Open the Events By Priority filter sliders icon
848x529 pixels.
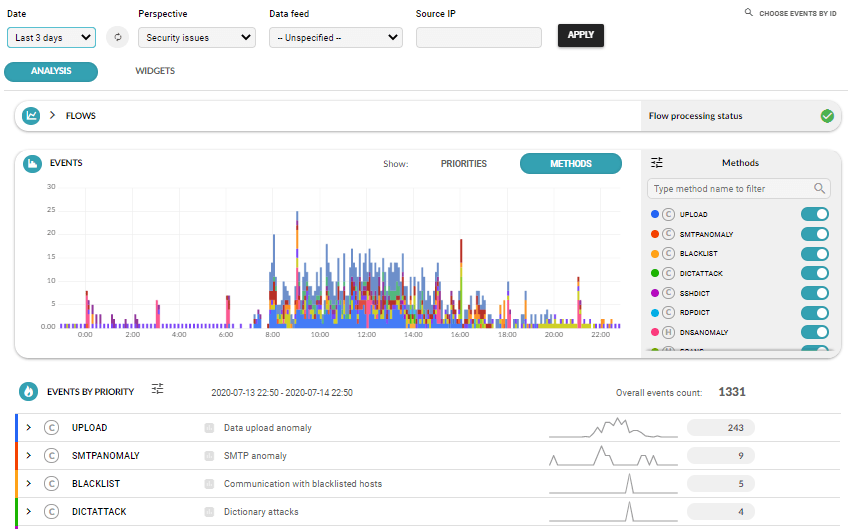pos(157,388)
